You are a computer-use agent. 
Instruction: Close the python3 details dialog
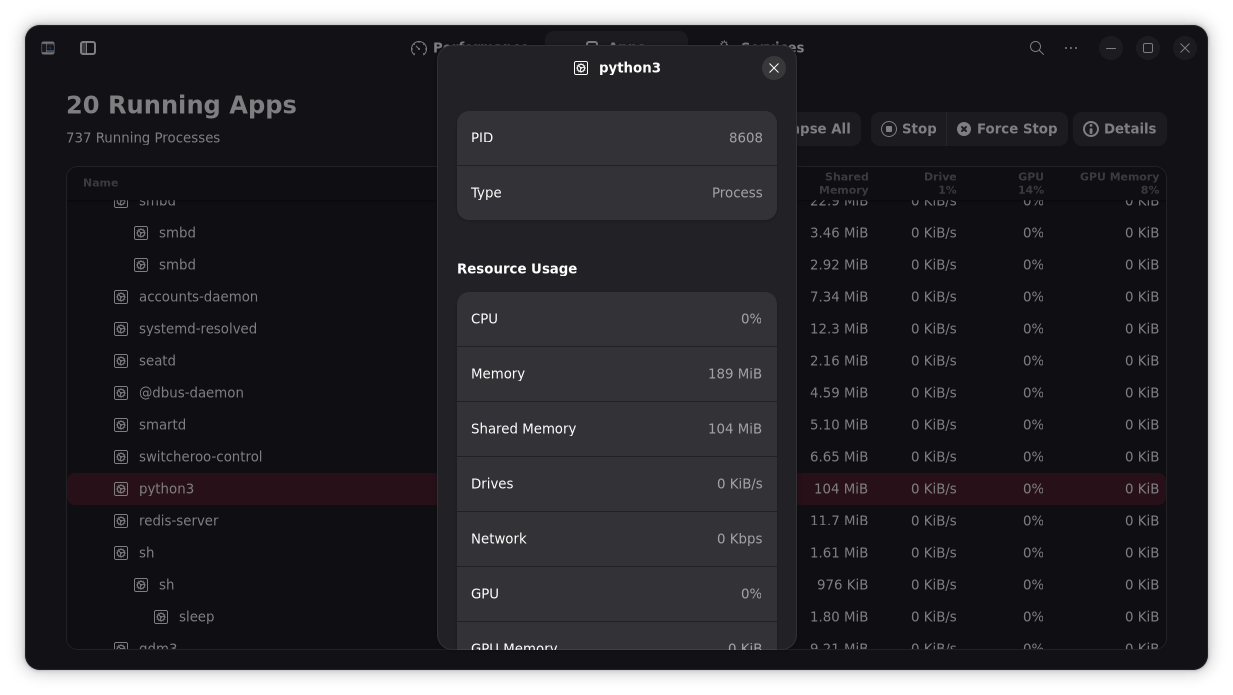click(x=773, y=68)
